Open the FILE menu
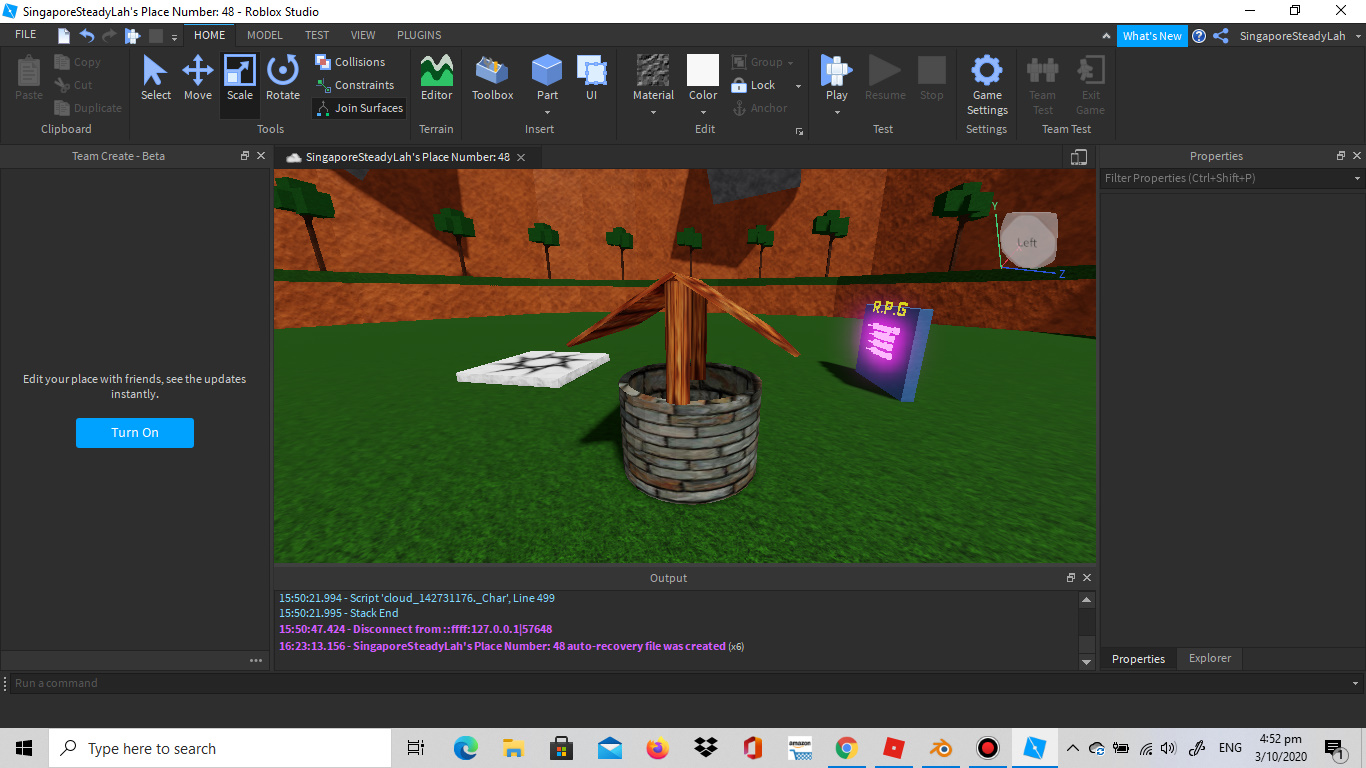The width and height of the screenshot is (1366, 768). 25,35
